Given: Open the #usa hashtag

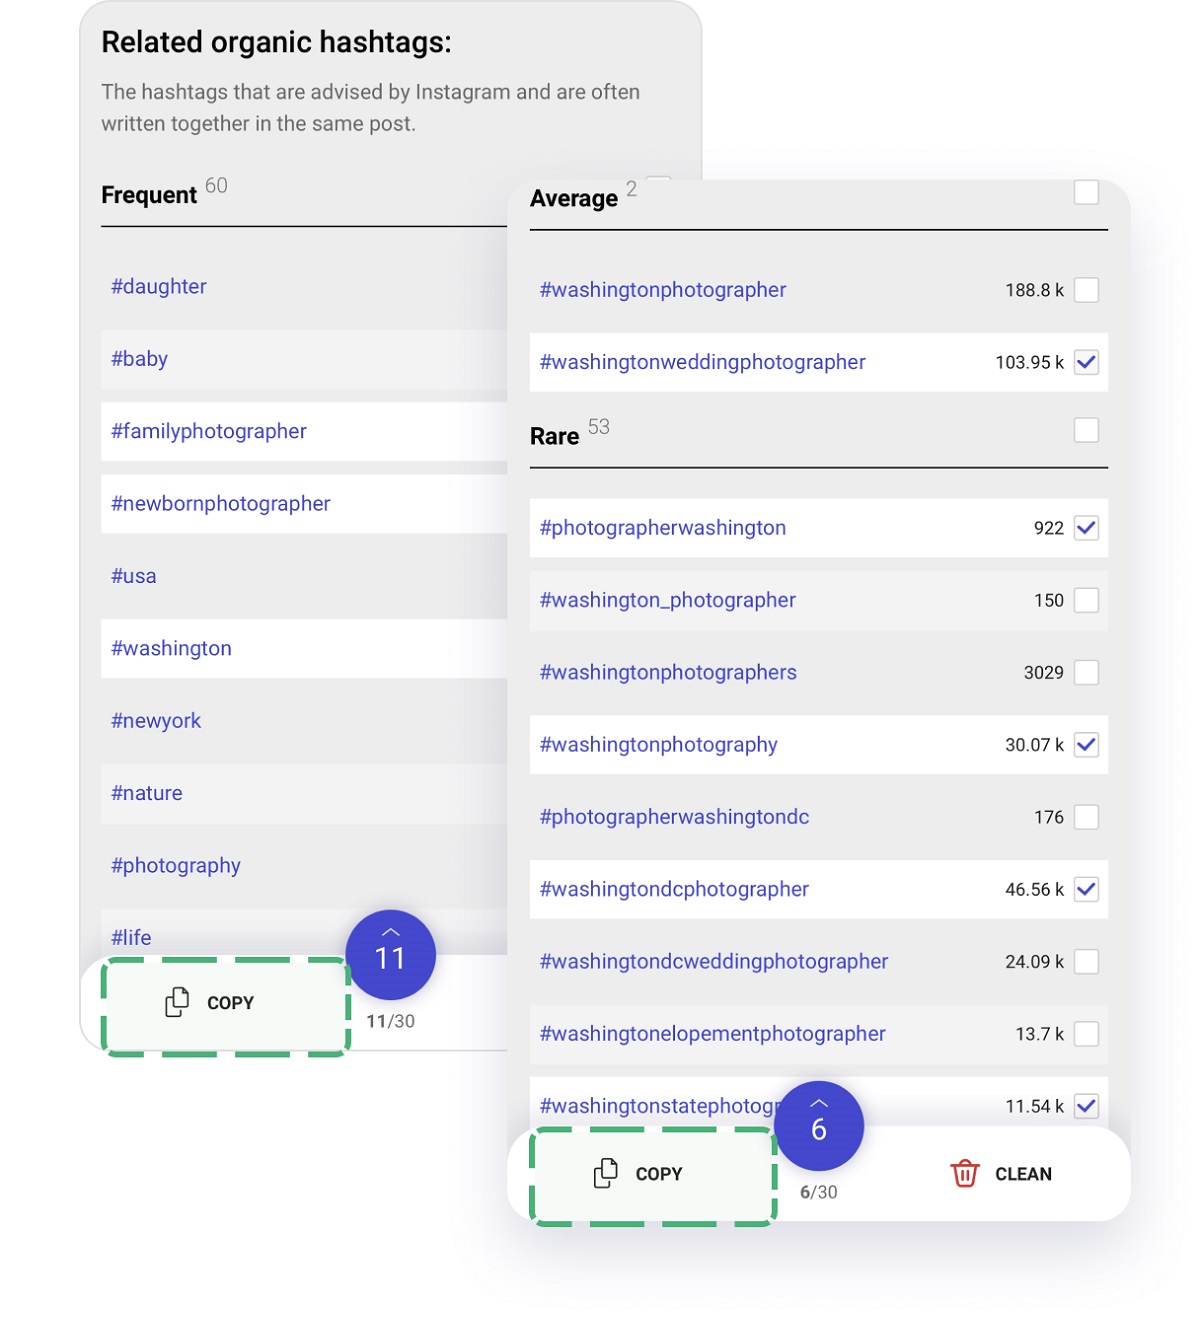Looking at the screenshot, I should (x=133, y=576).
